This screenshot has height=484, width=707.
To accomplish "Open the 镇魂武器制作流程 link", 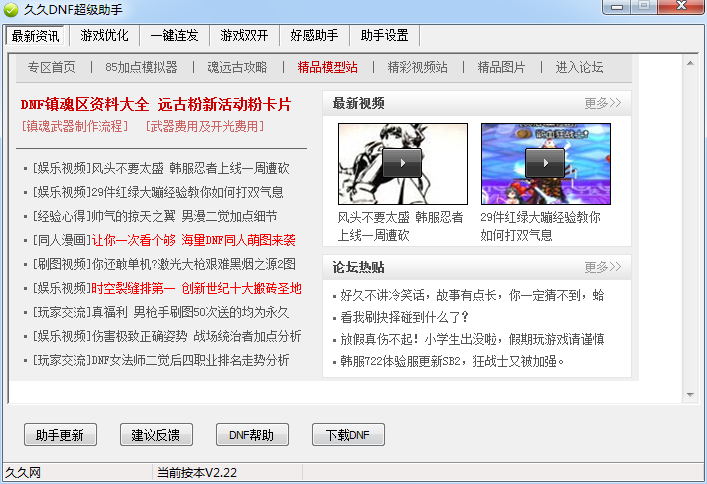I will [75, 126].
